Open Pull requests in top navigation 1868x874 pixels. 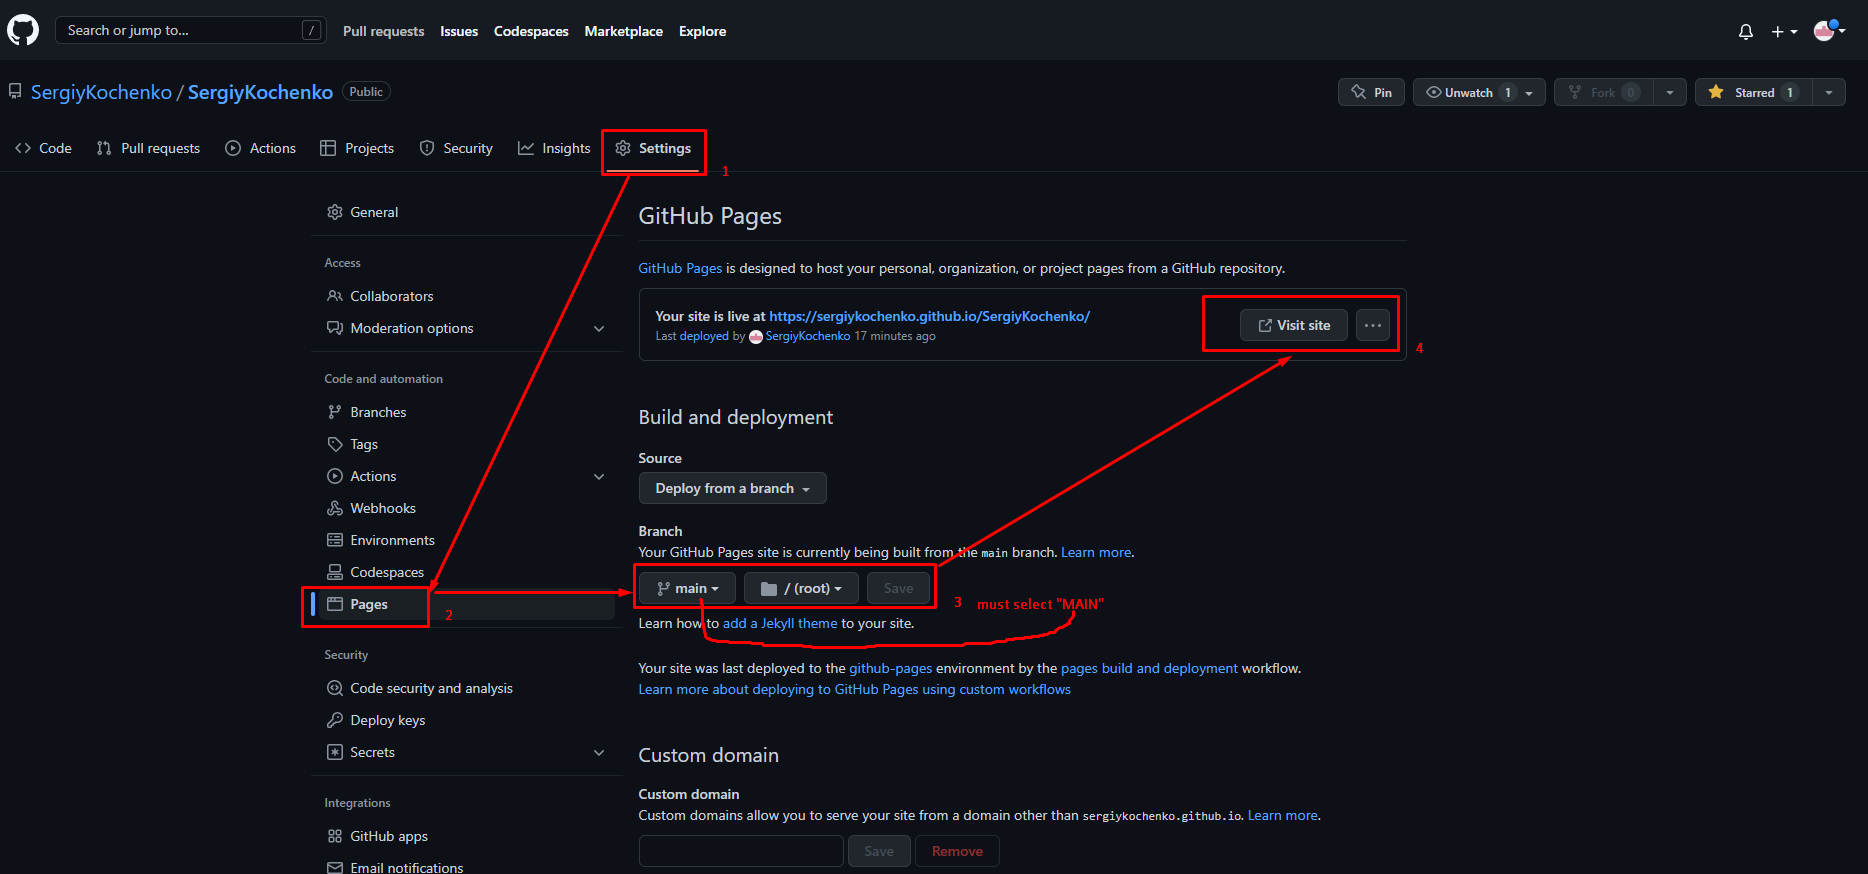coord(383,31)
